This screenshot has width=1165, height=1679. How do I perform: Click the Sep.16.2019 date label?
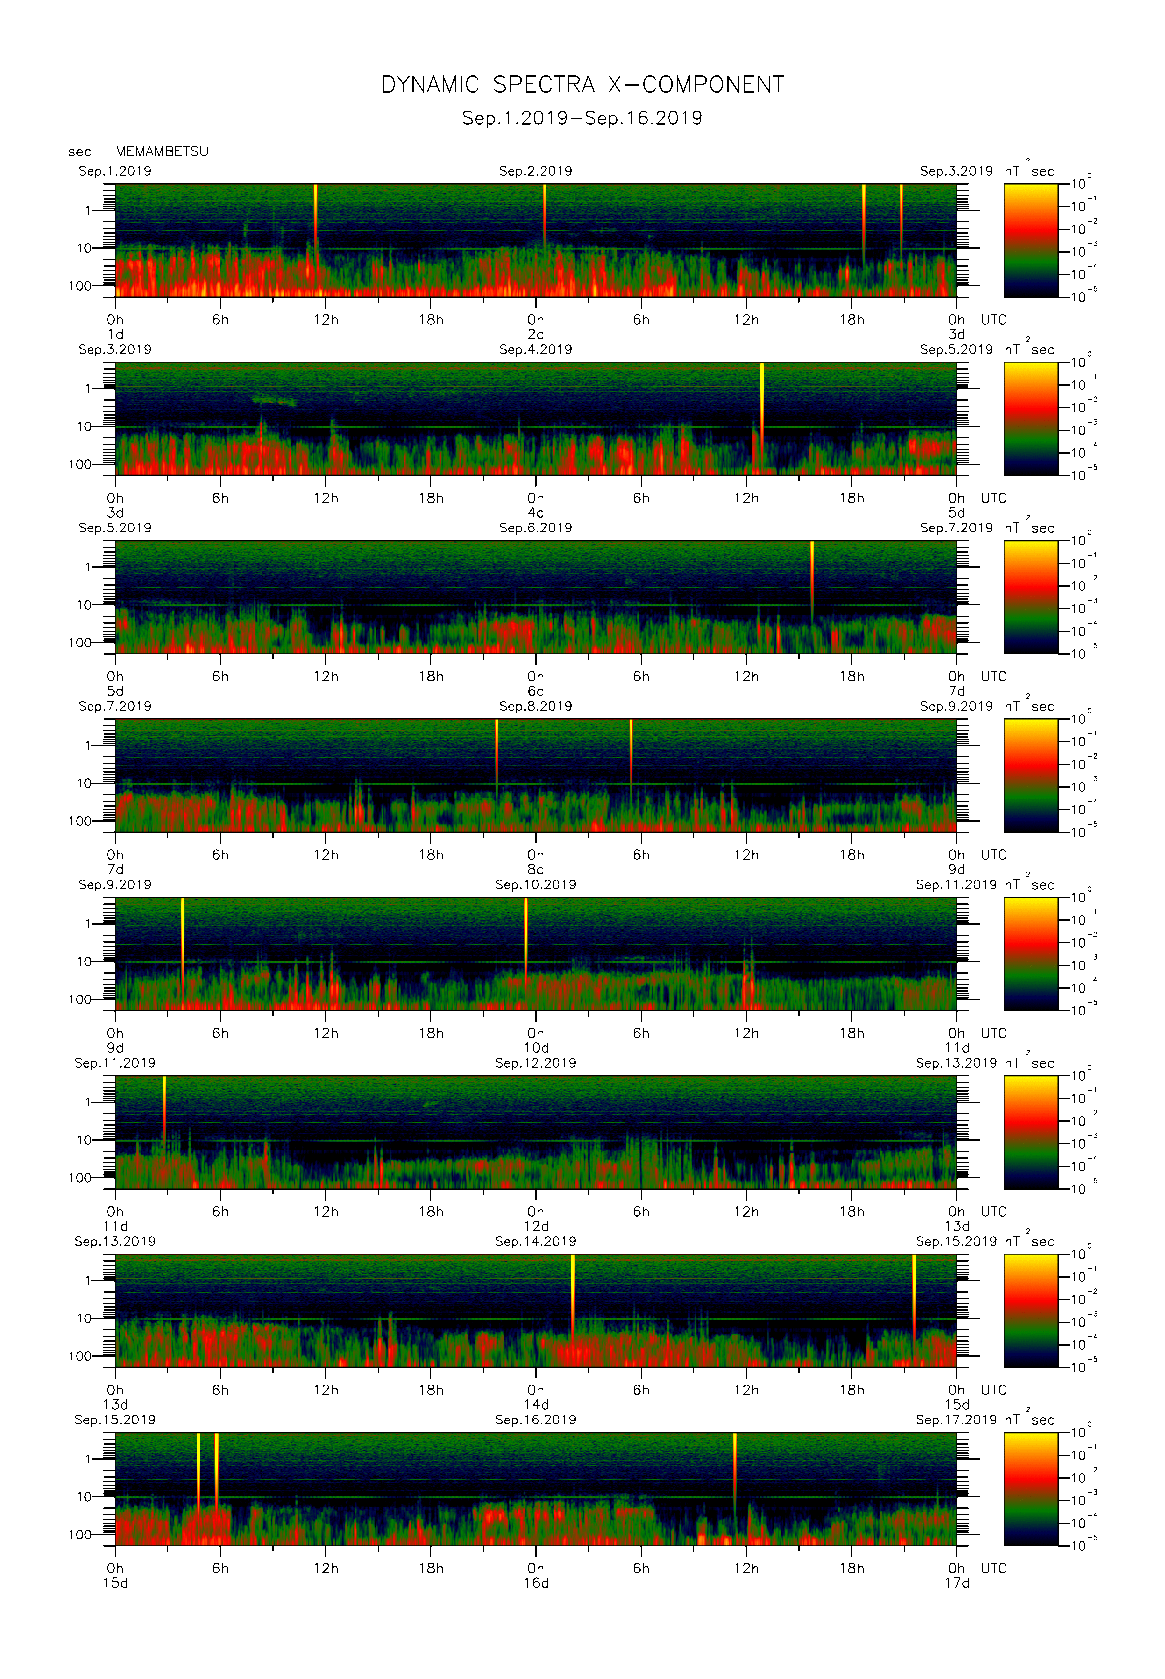pos(536,1420)
